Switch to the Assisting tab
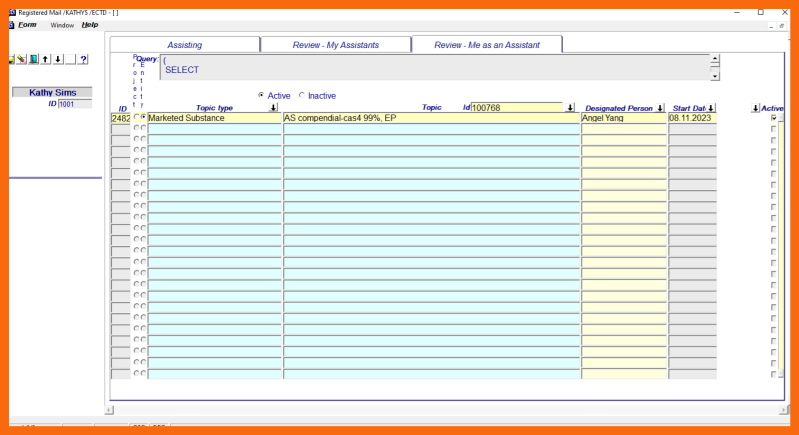 (184, 45)
